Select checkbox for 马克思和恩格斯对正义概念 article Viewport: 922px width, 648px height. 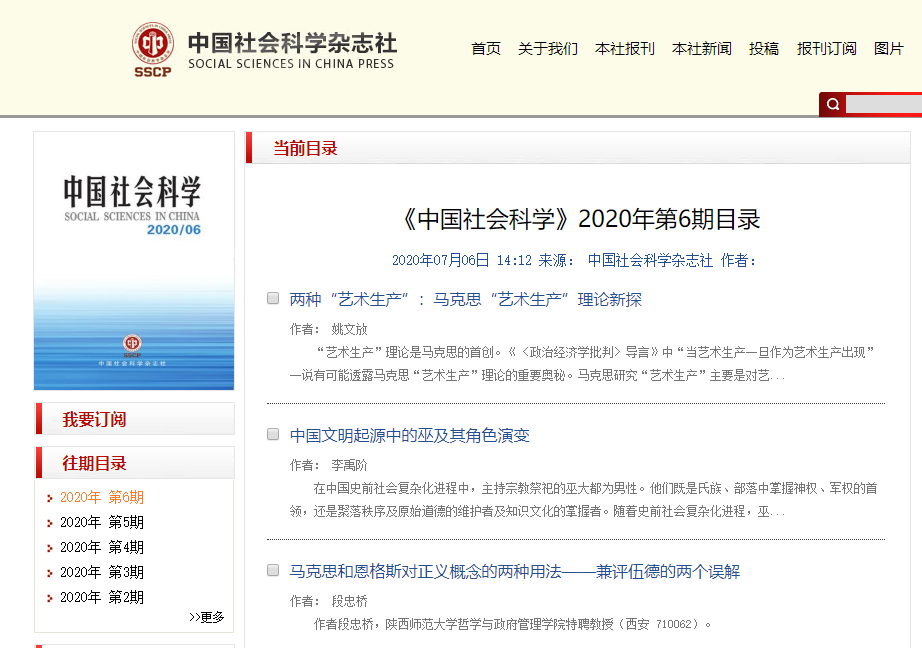click(273, 570)
